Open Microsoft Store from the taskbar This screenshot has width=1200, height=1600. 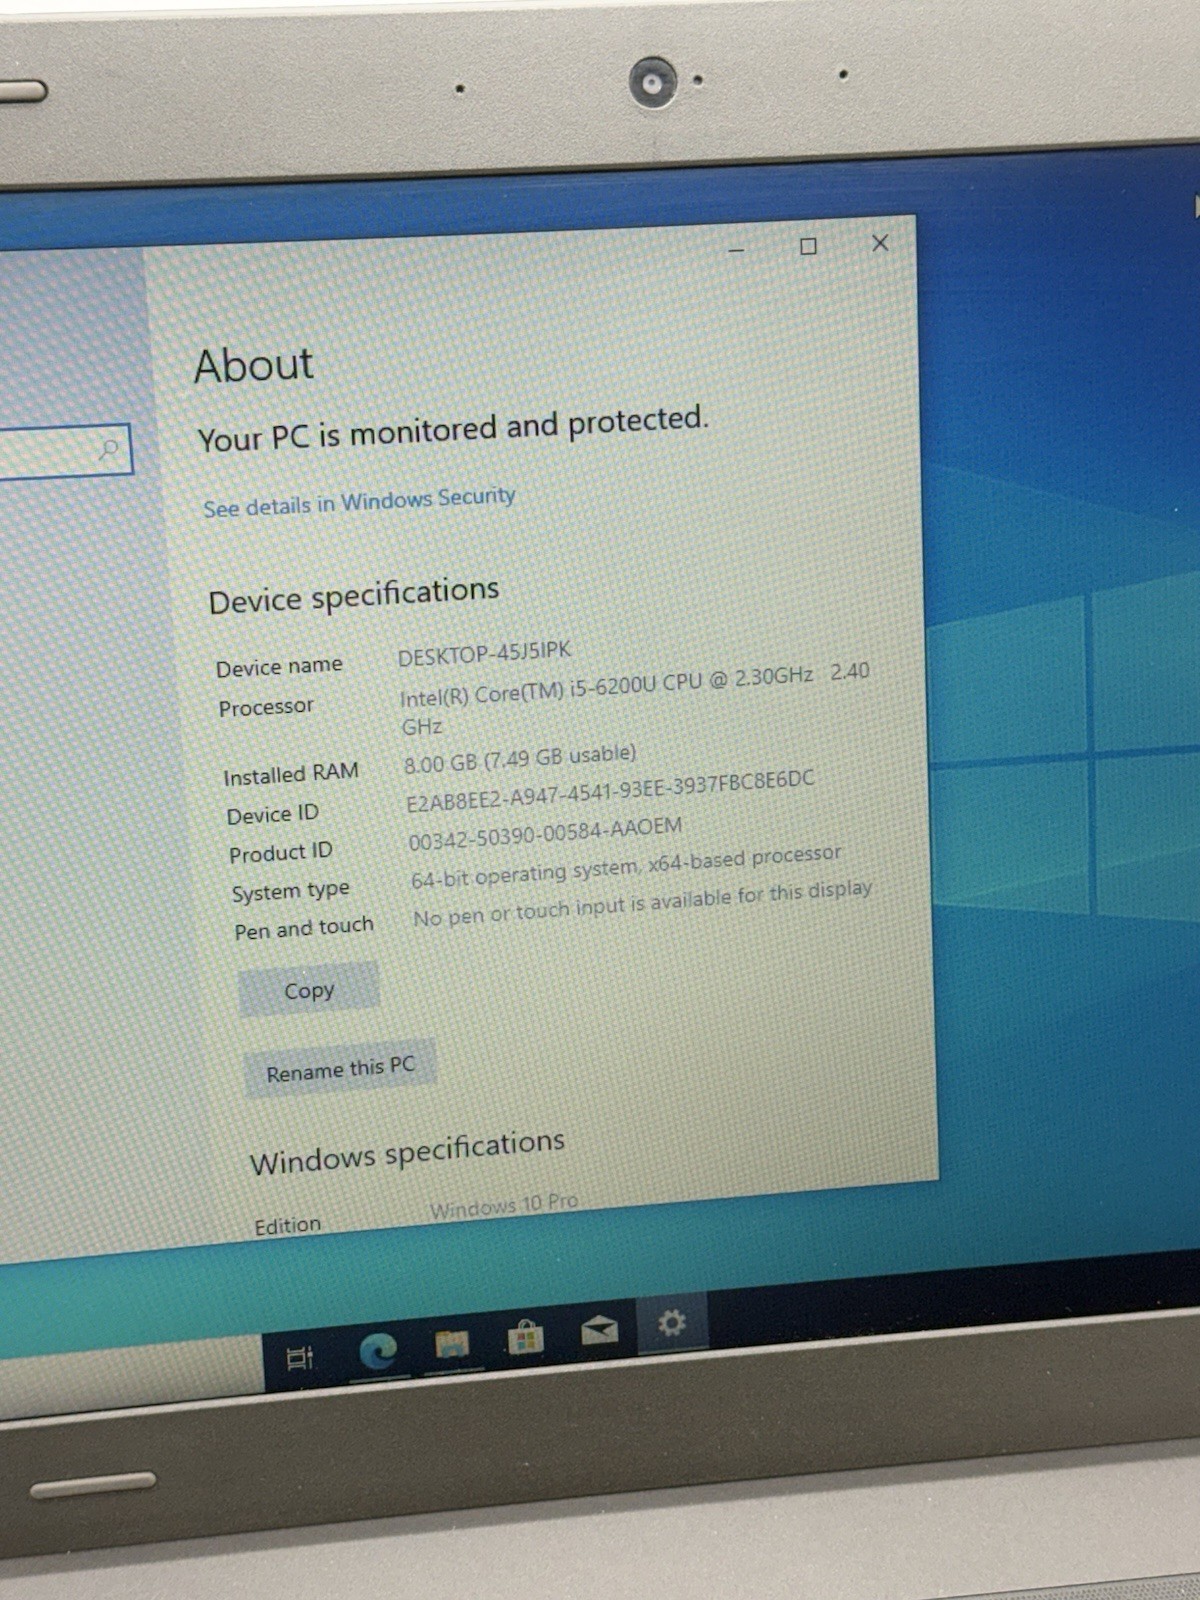point(525,1338)
